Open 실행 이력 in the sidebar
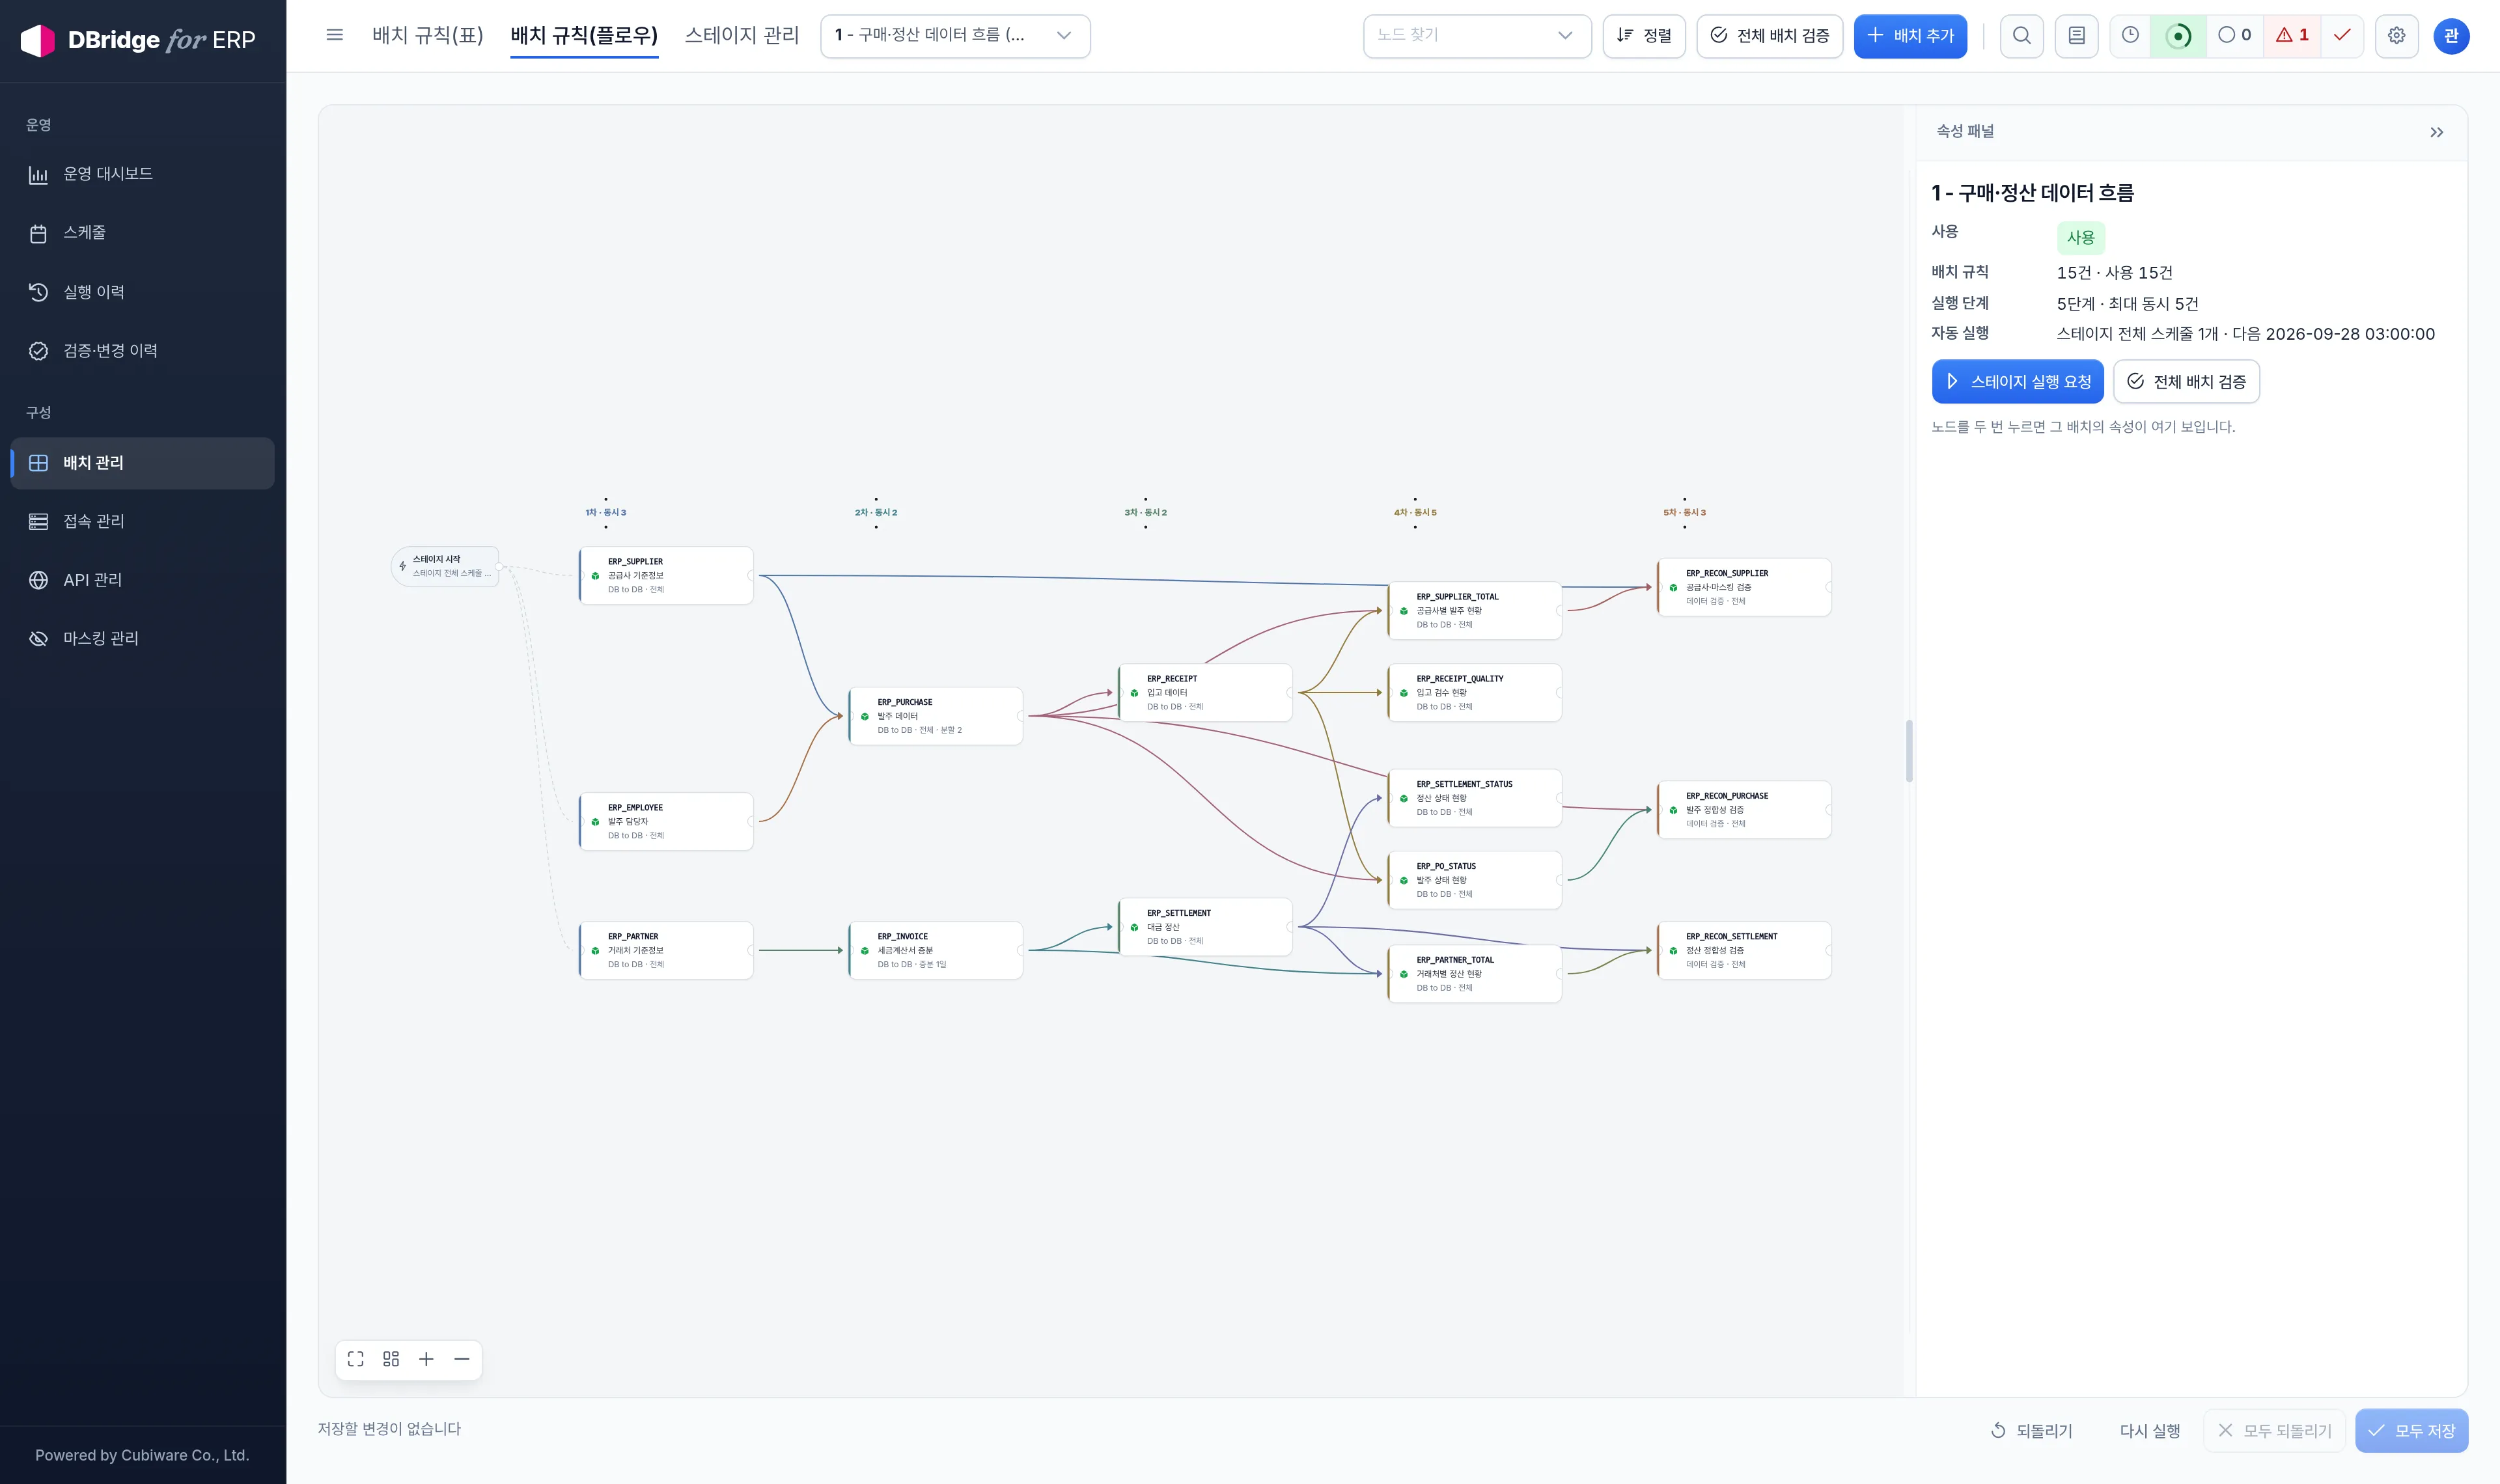This screenshot has width=2500, height=1484. [x=142, y=292]
